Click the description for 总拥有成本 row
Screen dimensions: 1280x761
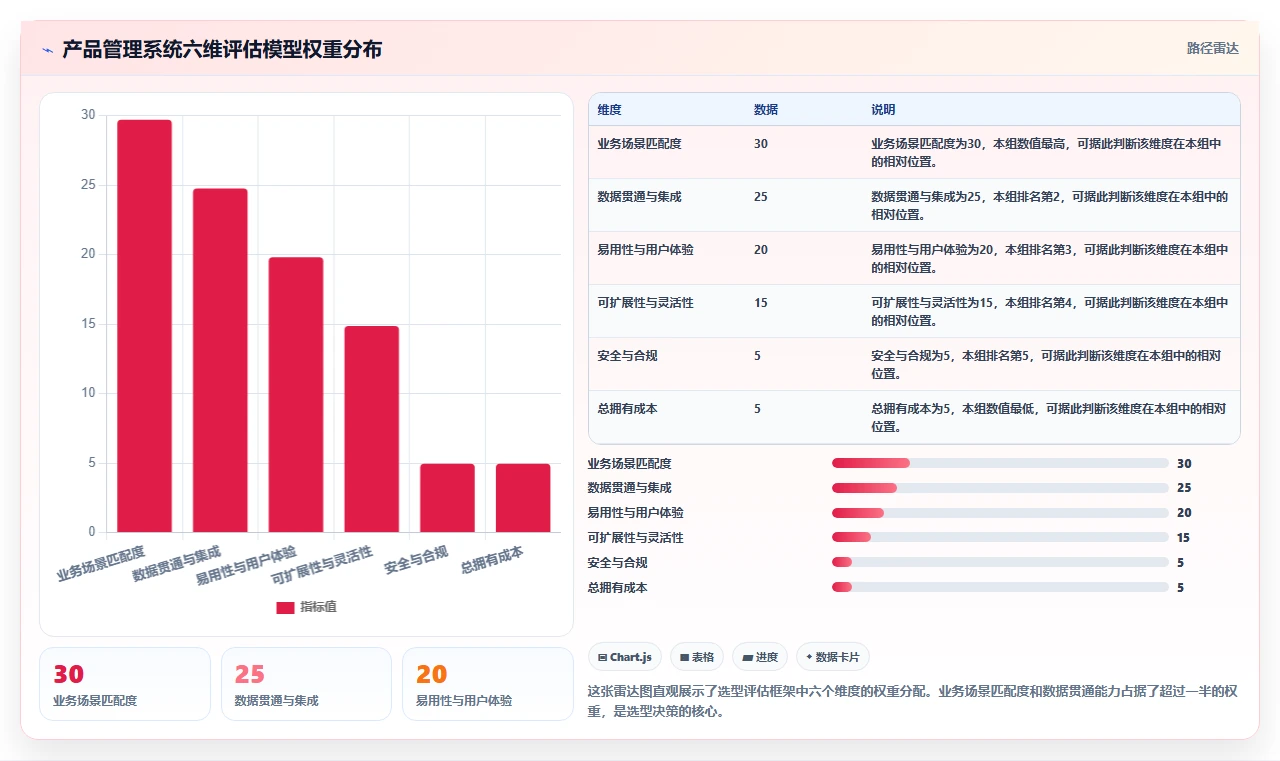pyautogui.click(x=1047, y=417)
